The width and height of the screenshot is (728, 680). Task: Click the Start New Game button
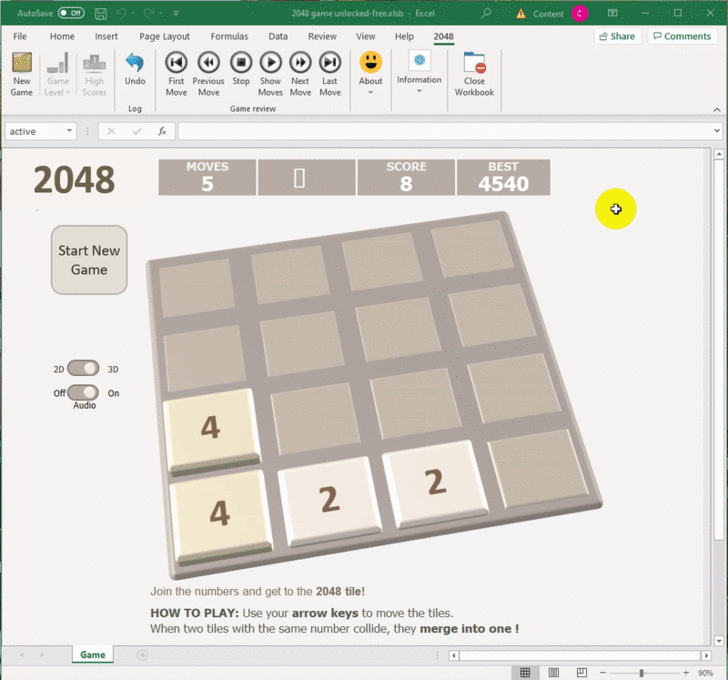coord(89,260)
